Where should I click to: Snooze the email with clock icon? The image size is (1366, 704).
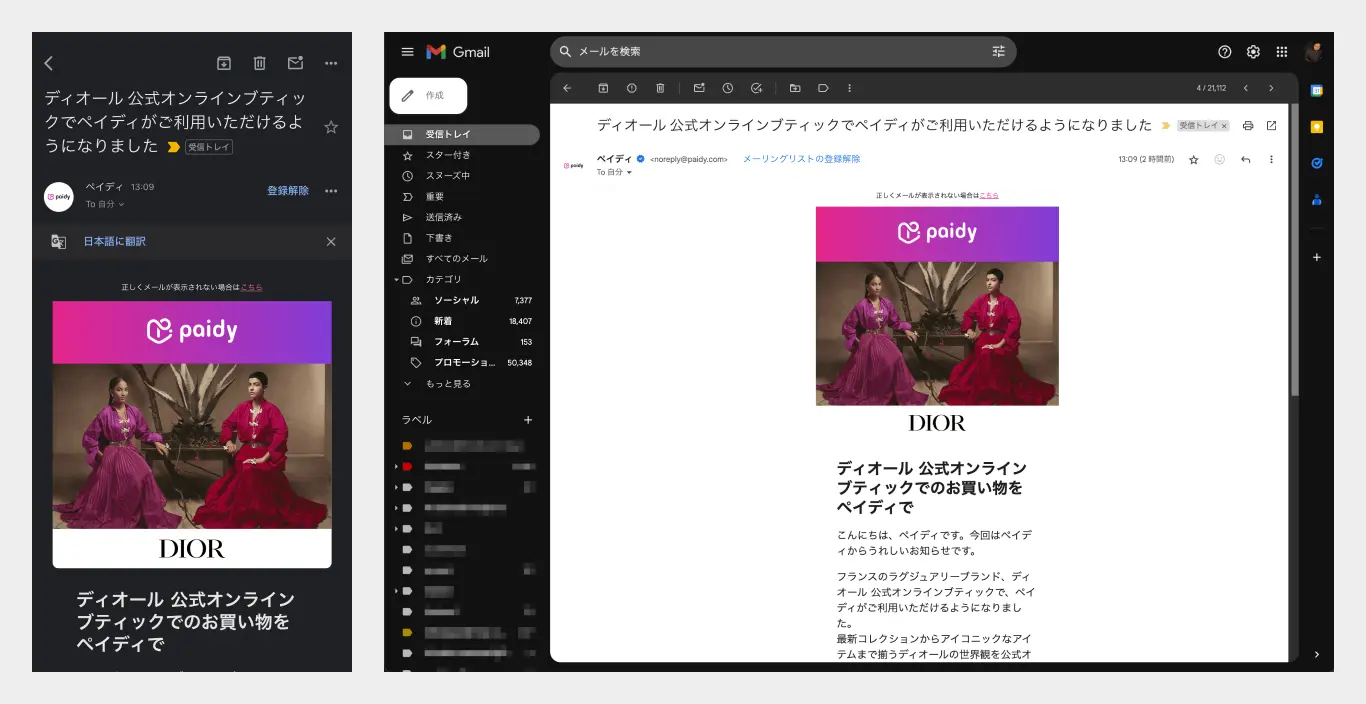point(727,88)
